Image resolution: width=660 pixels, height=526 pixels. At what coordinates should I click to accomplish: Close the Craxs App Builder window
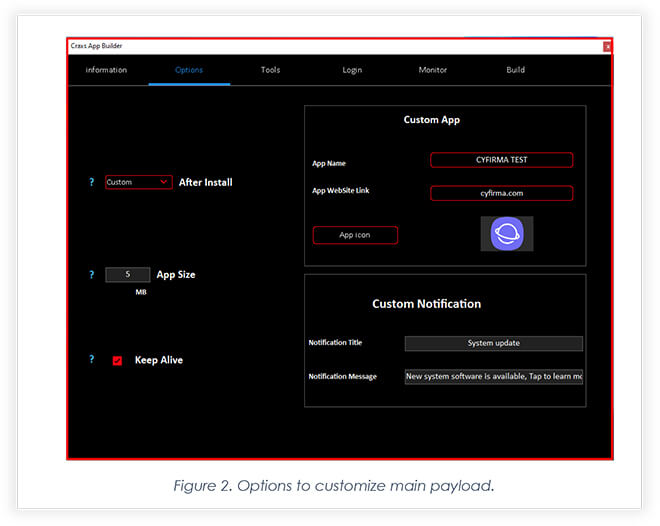[x=607, y=47]
